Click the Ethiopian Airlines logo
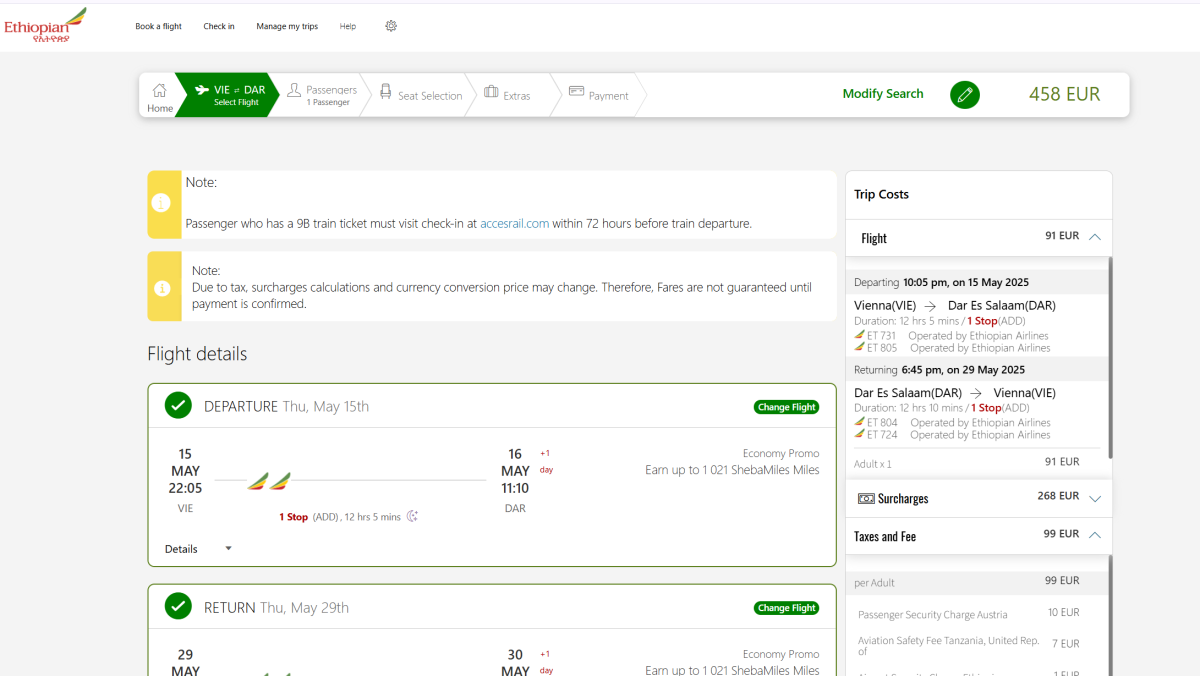 click(x=45, y=25)
